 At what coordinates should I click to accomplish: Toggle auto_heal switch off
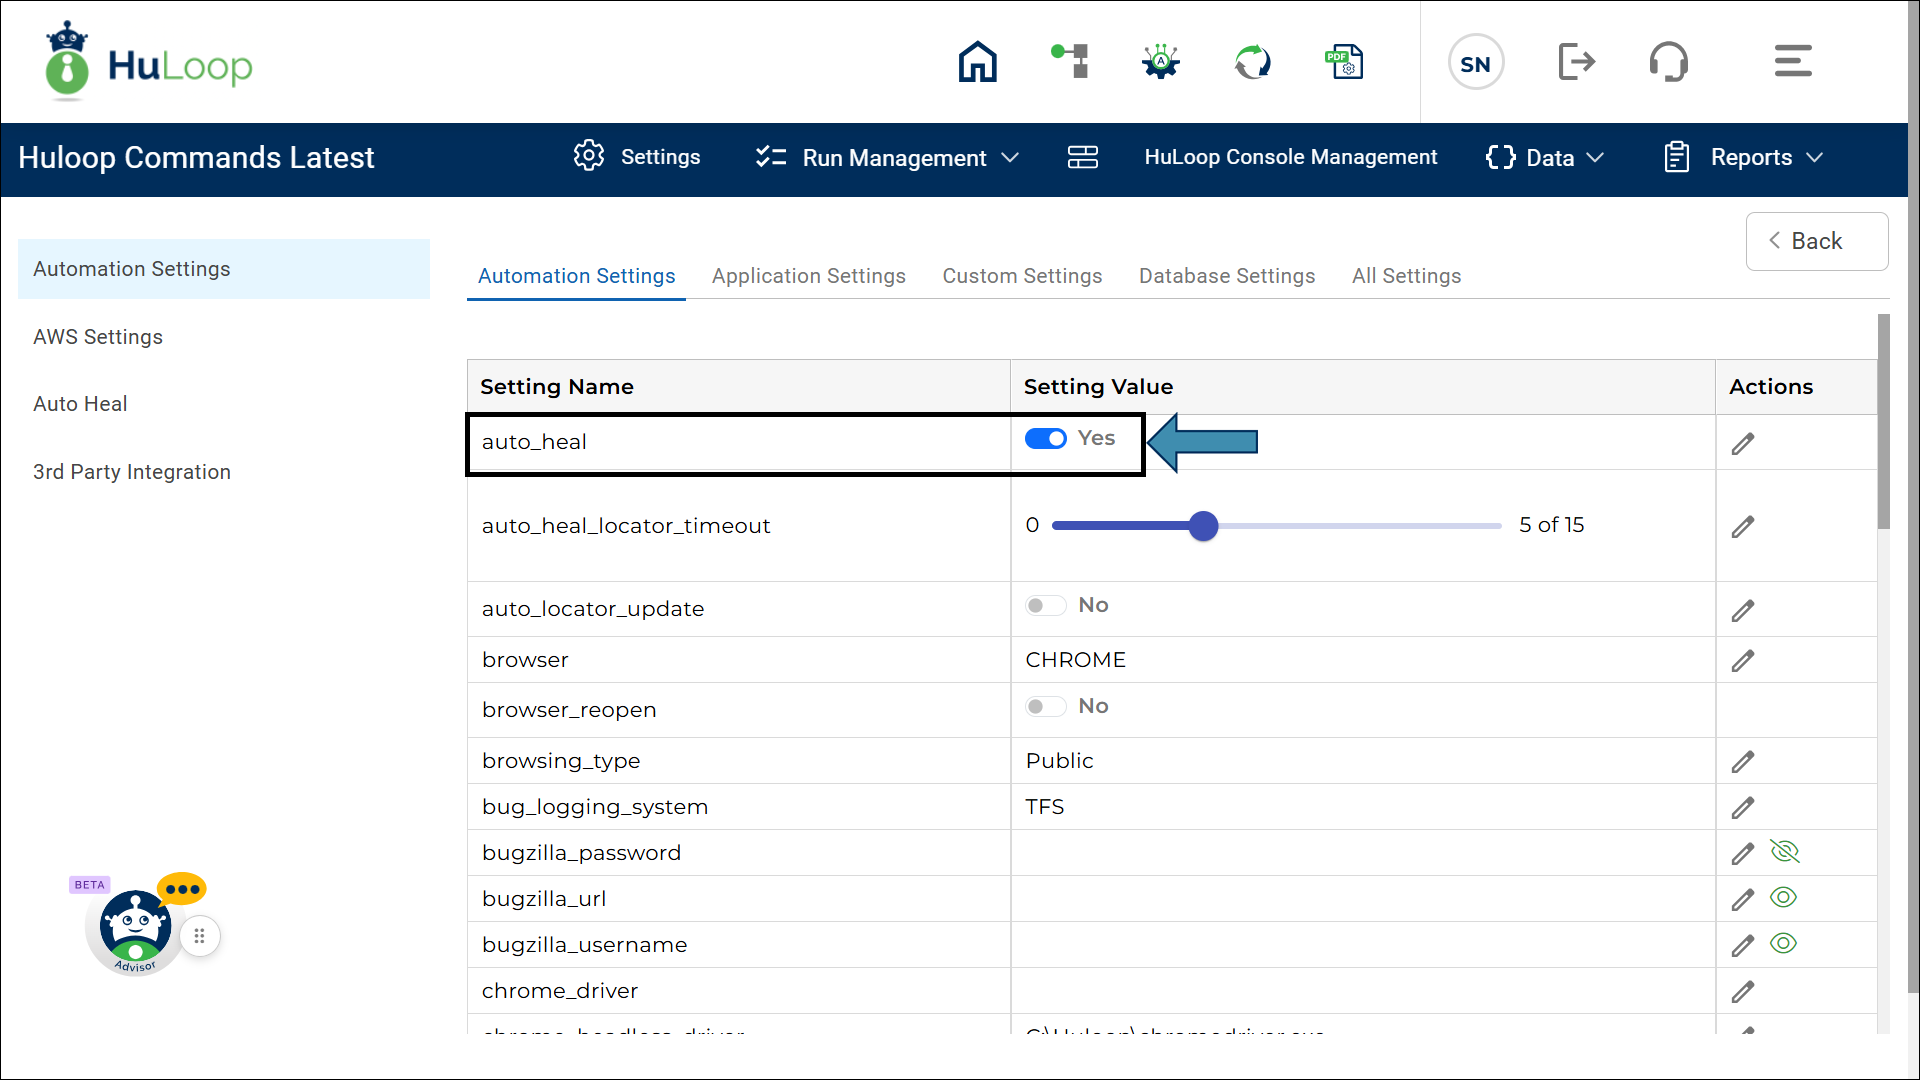(1046, 439)
